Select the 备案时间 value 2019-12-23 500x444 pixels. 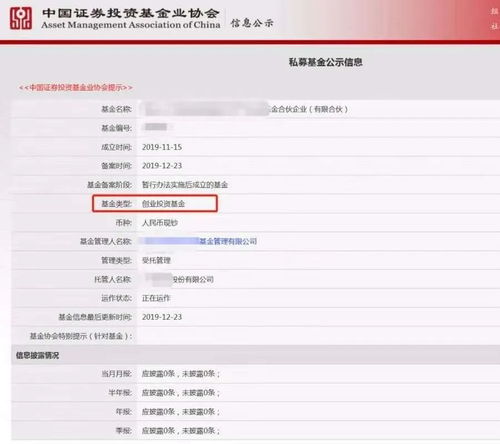click(x=162, y=166)
